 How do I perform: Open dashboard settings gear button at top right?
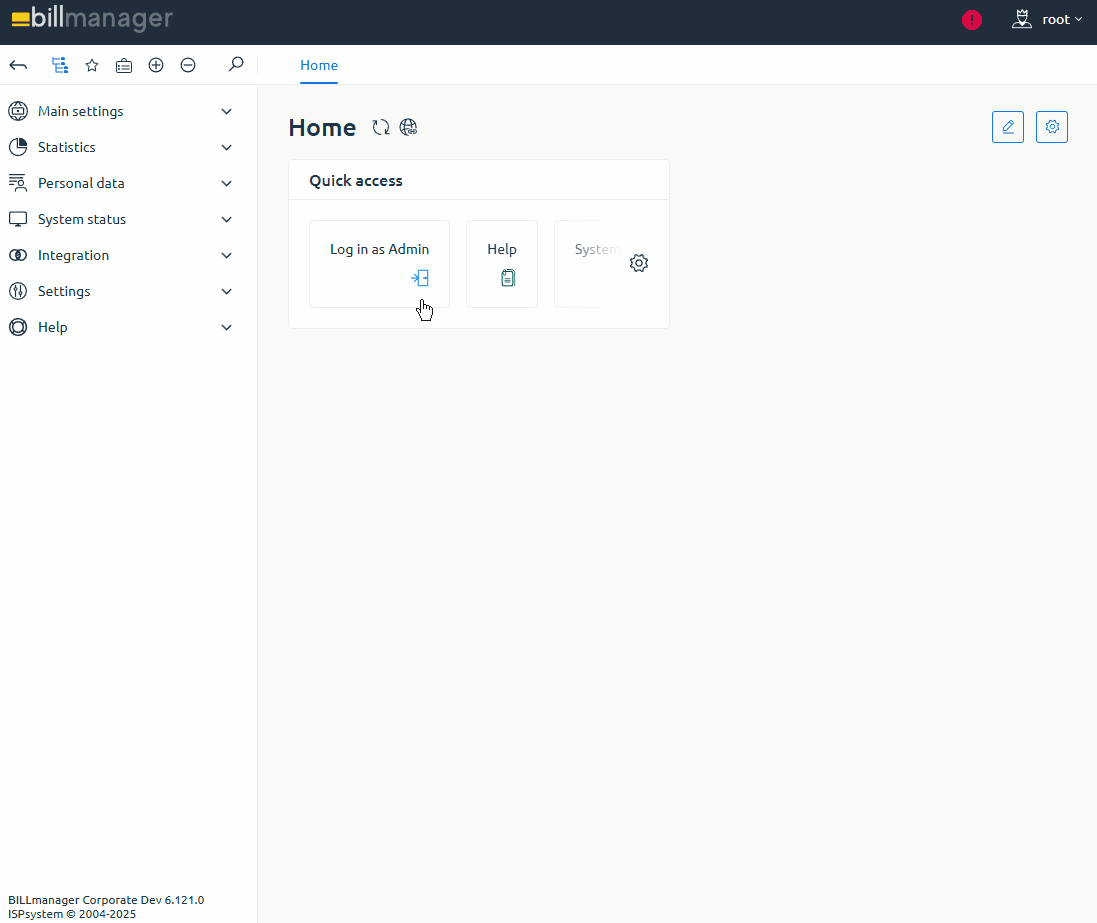point(1051,127)
